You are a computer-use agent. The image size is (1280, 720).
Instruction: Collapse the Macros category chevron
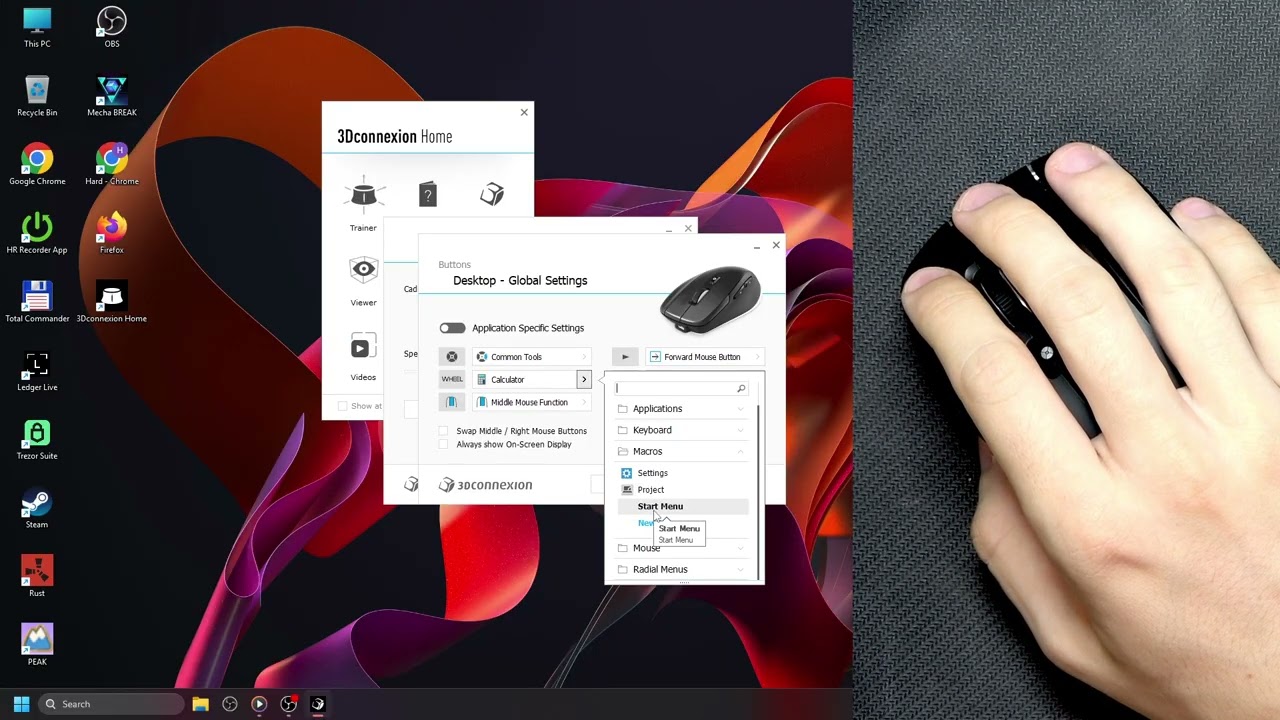pyautogui.click(x=741, y=451)
